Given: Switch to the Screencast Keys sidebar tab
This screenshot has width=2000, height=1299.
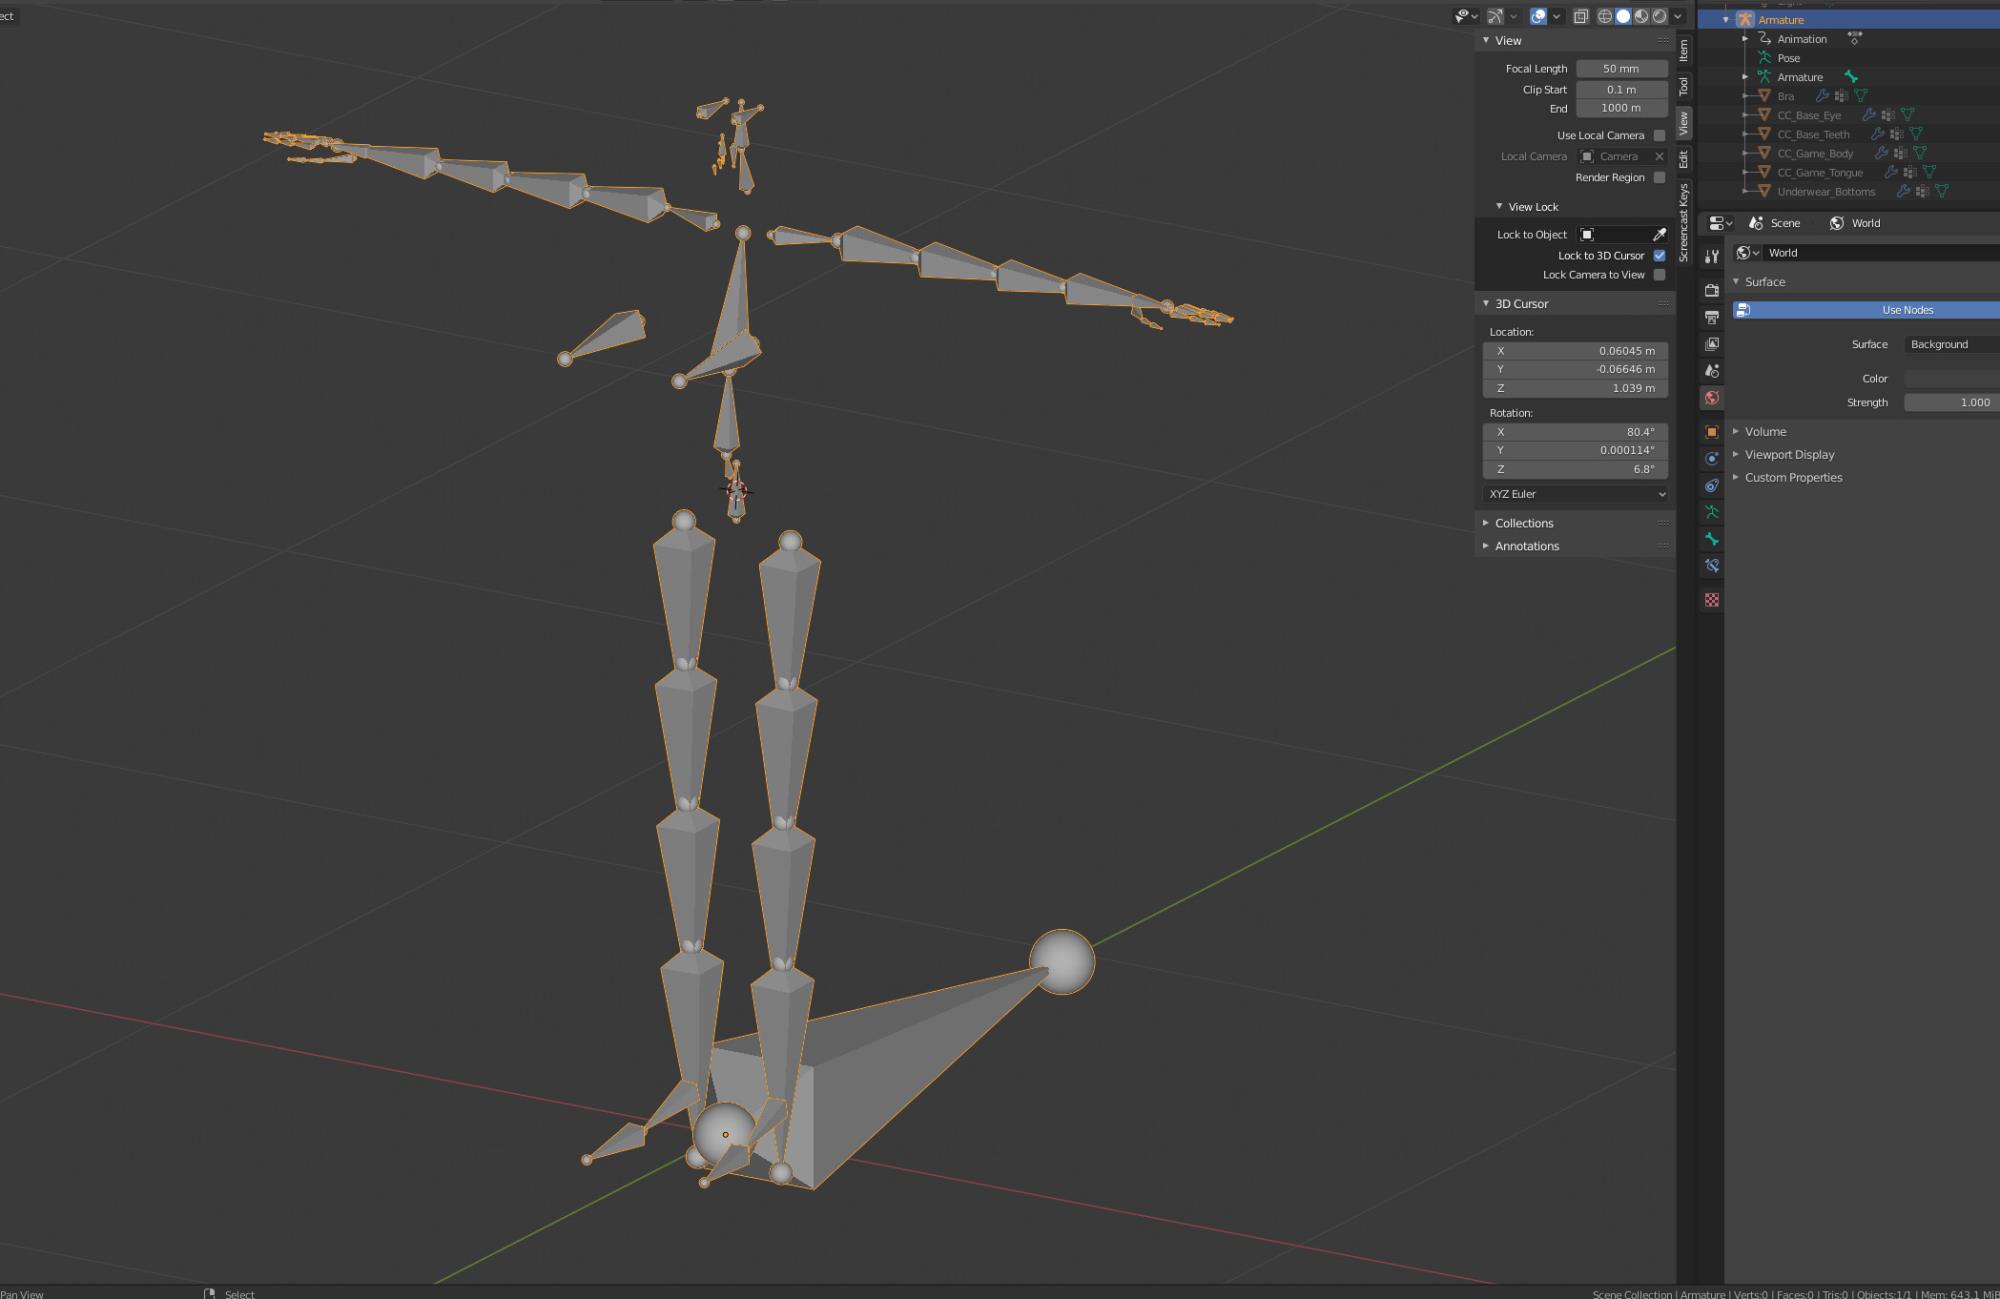Looking at the screenshot, I should pos(1684,222).
